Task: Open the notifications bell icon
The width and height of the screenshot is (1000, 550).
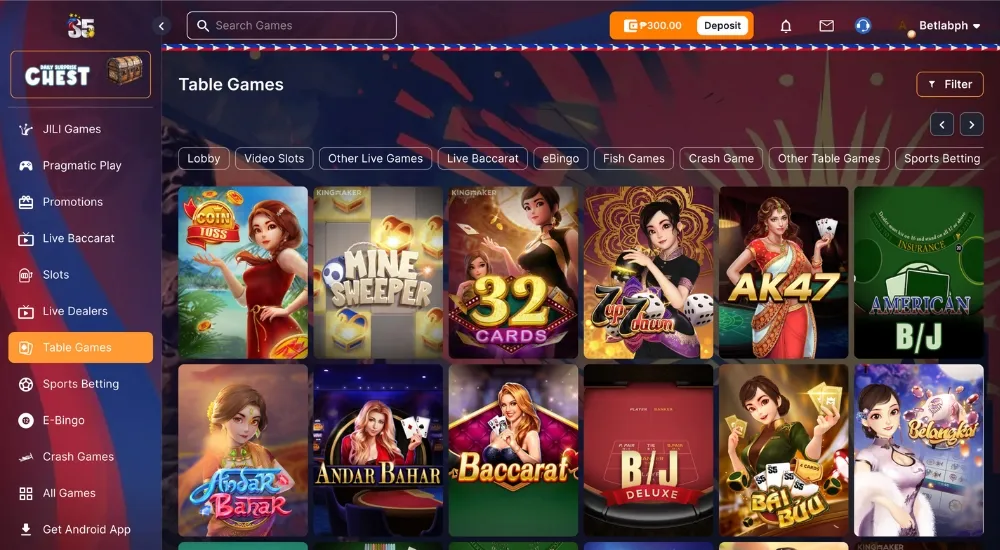Action: 786,26
